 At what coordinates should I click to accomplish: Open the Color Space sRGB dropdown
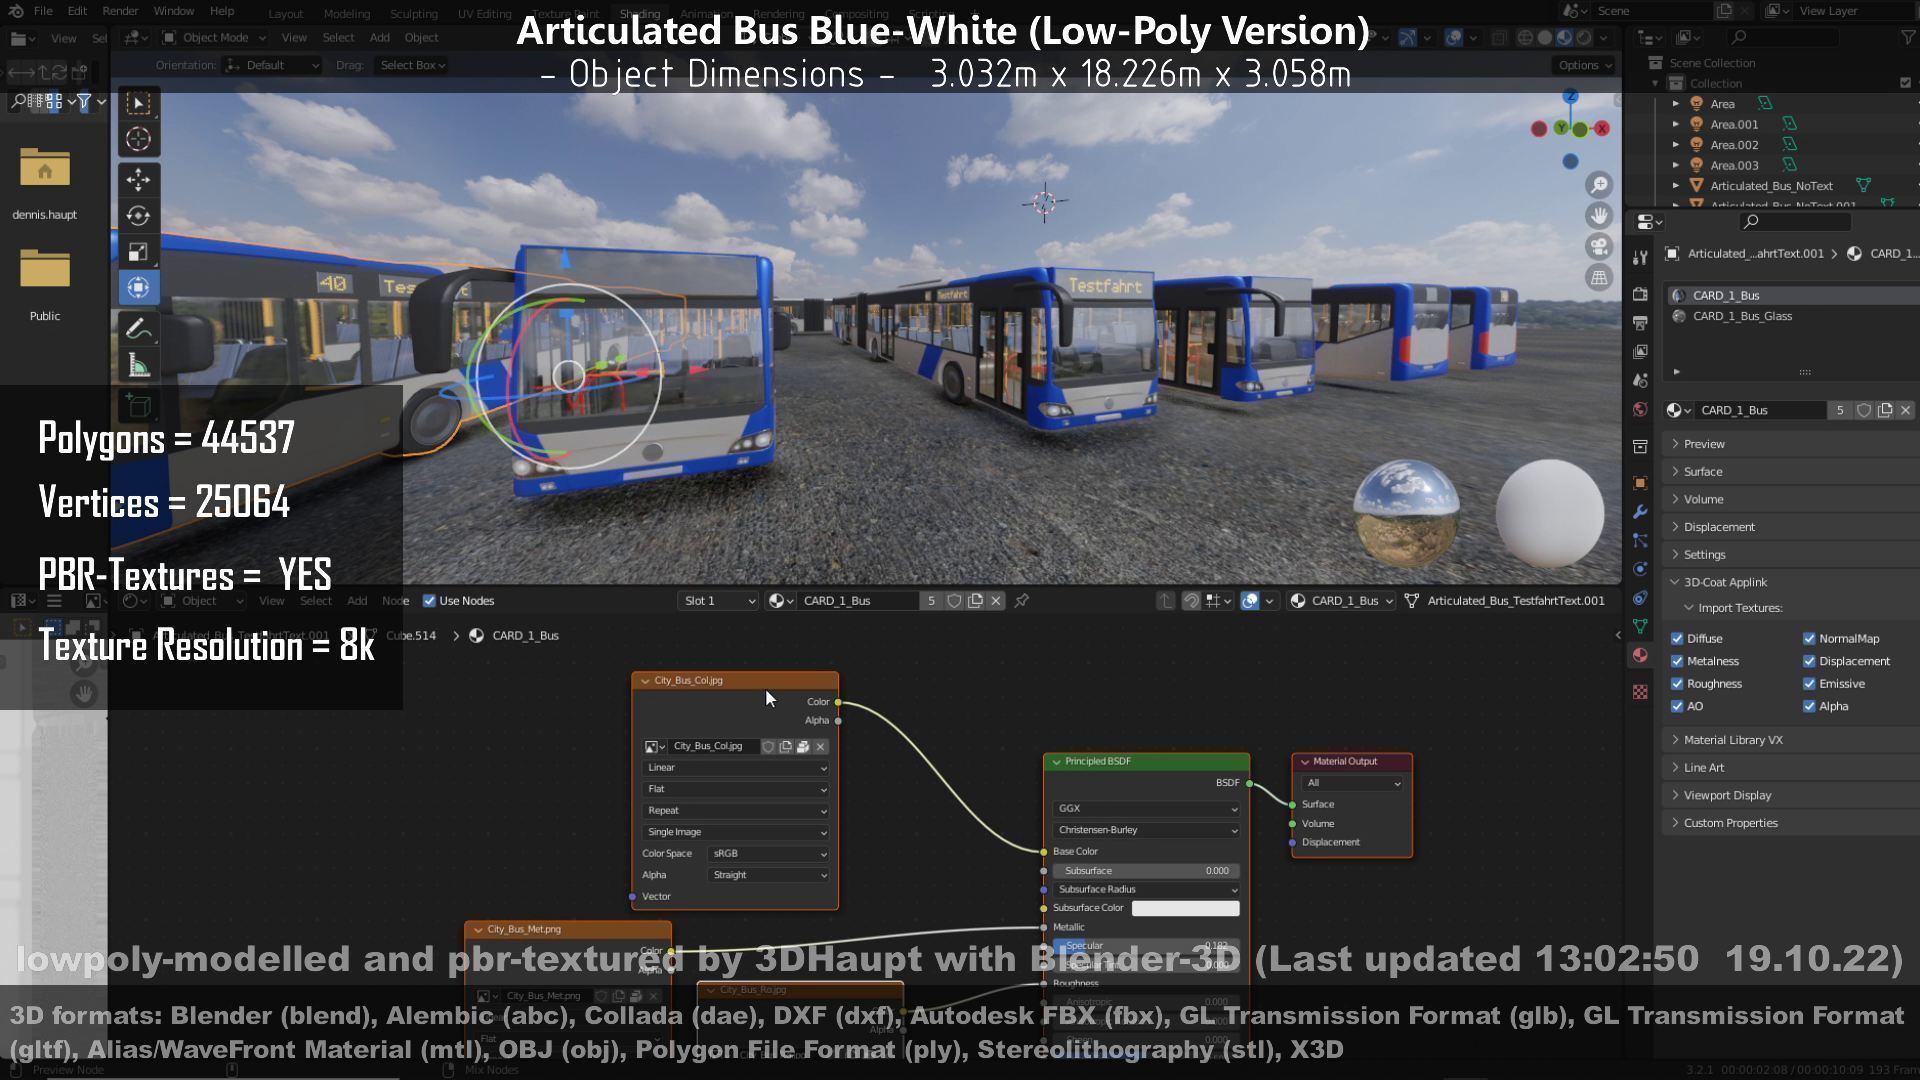769,854
